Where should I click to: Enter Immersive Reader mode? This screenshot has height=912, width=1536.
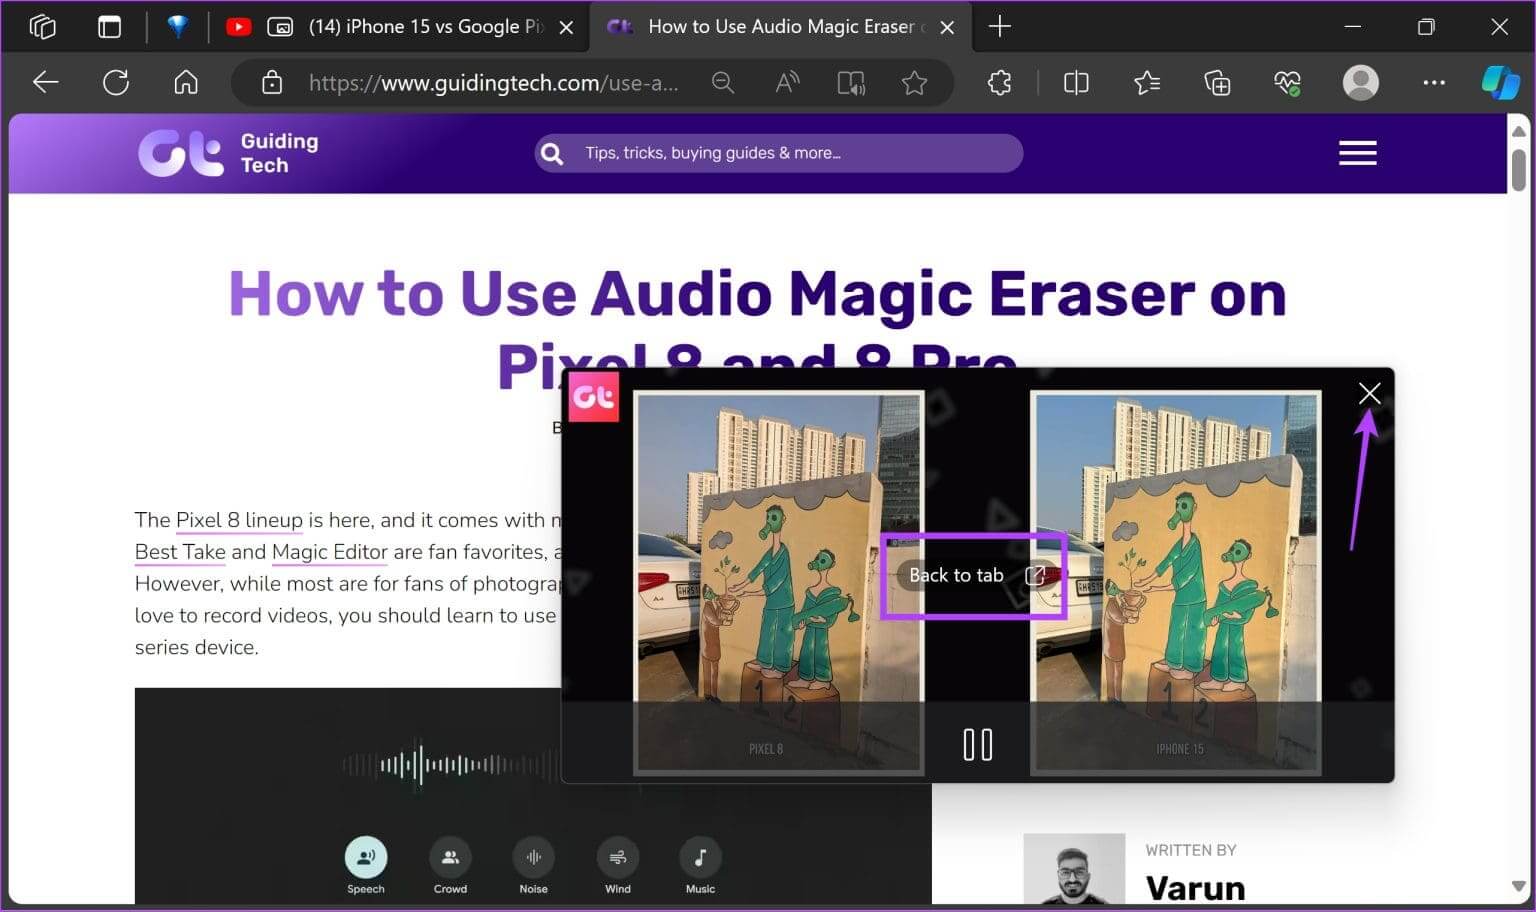(x=851, y=83)
